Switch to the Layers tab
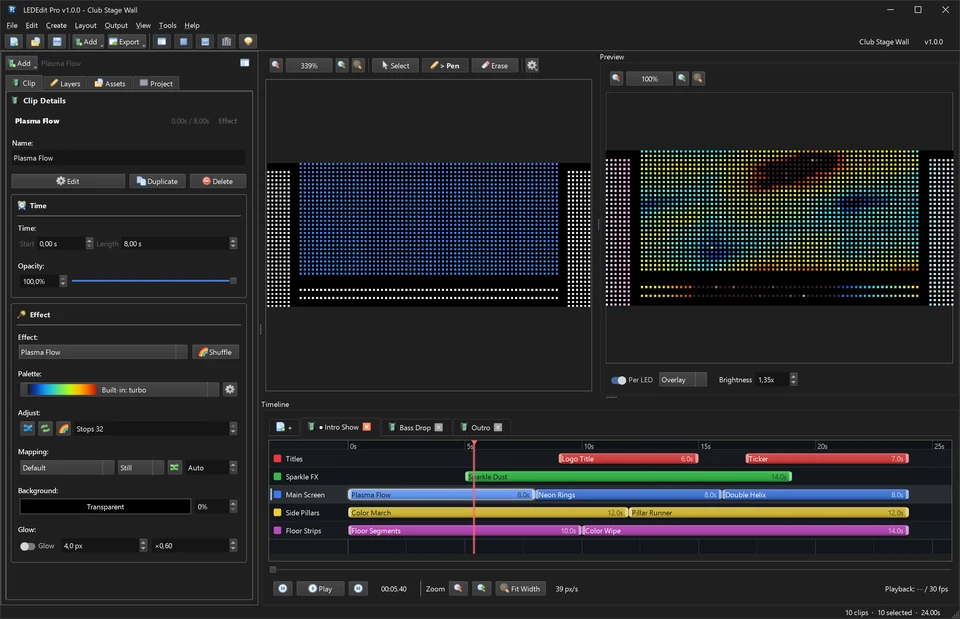 (x=65, y=83)
